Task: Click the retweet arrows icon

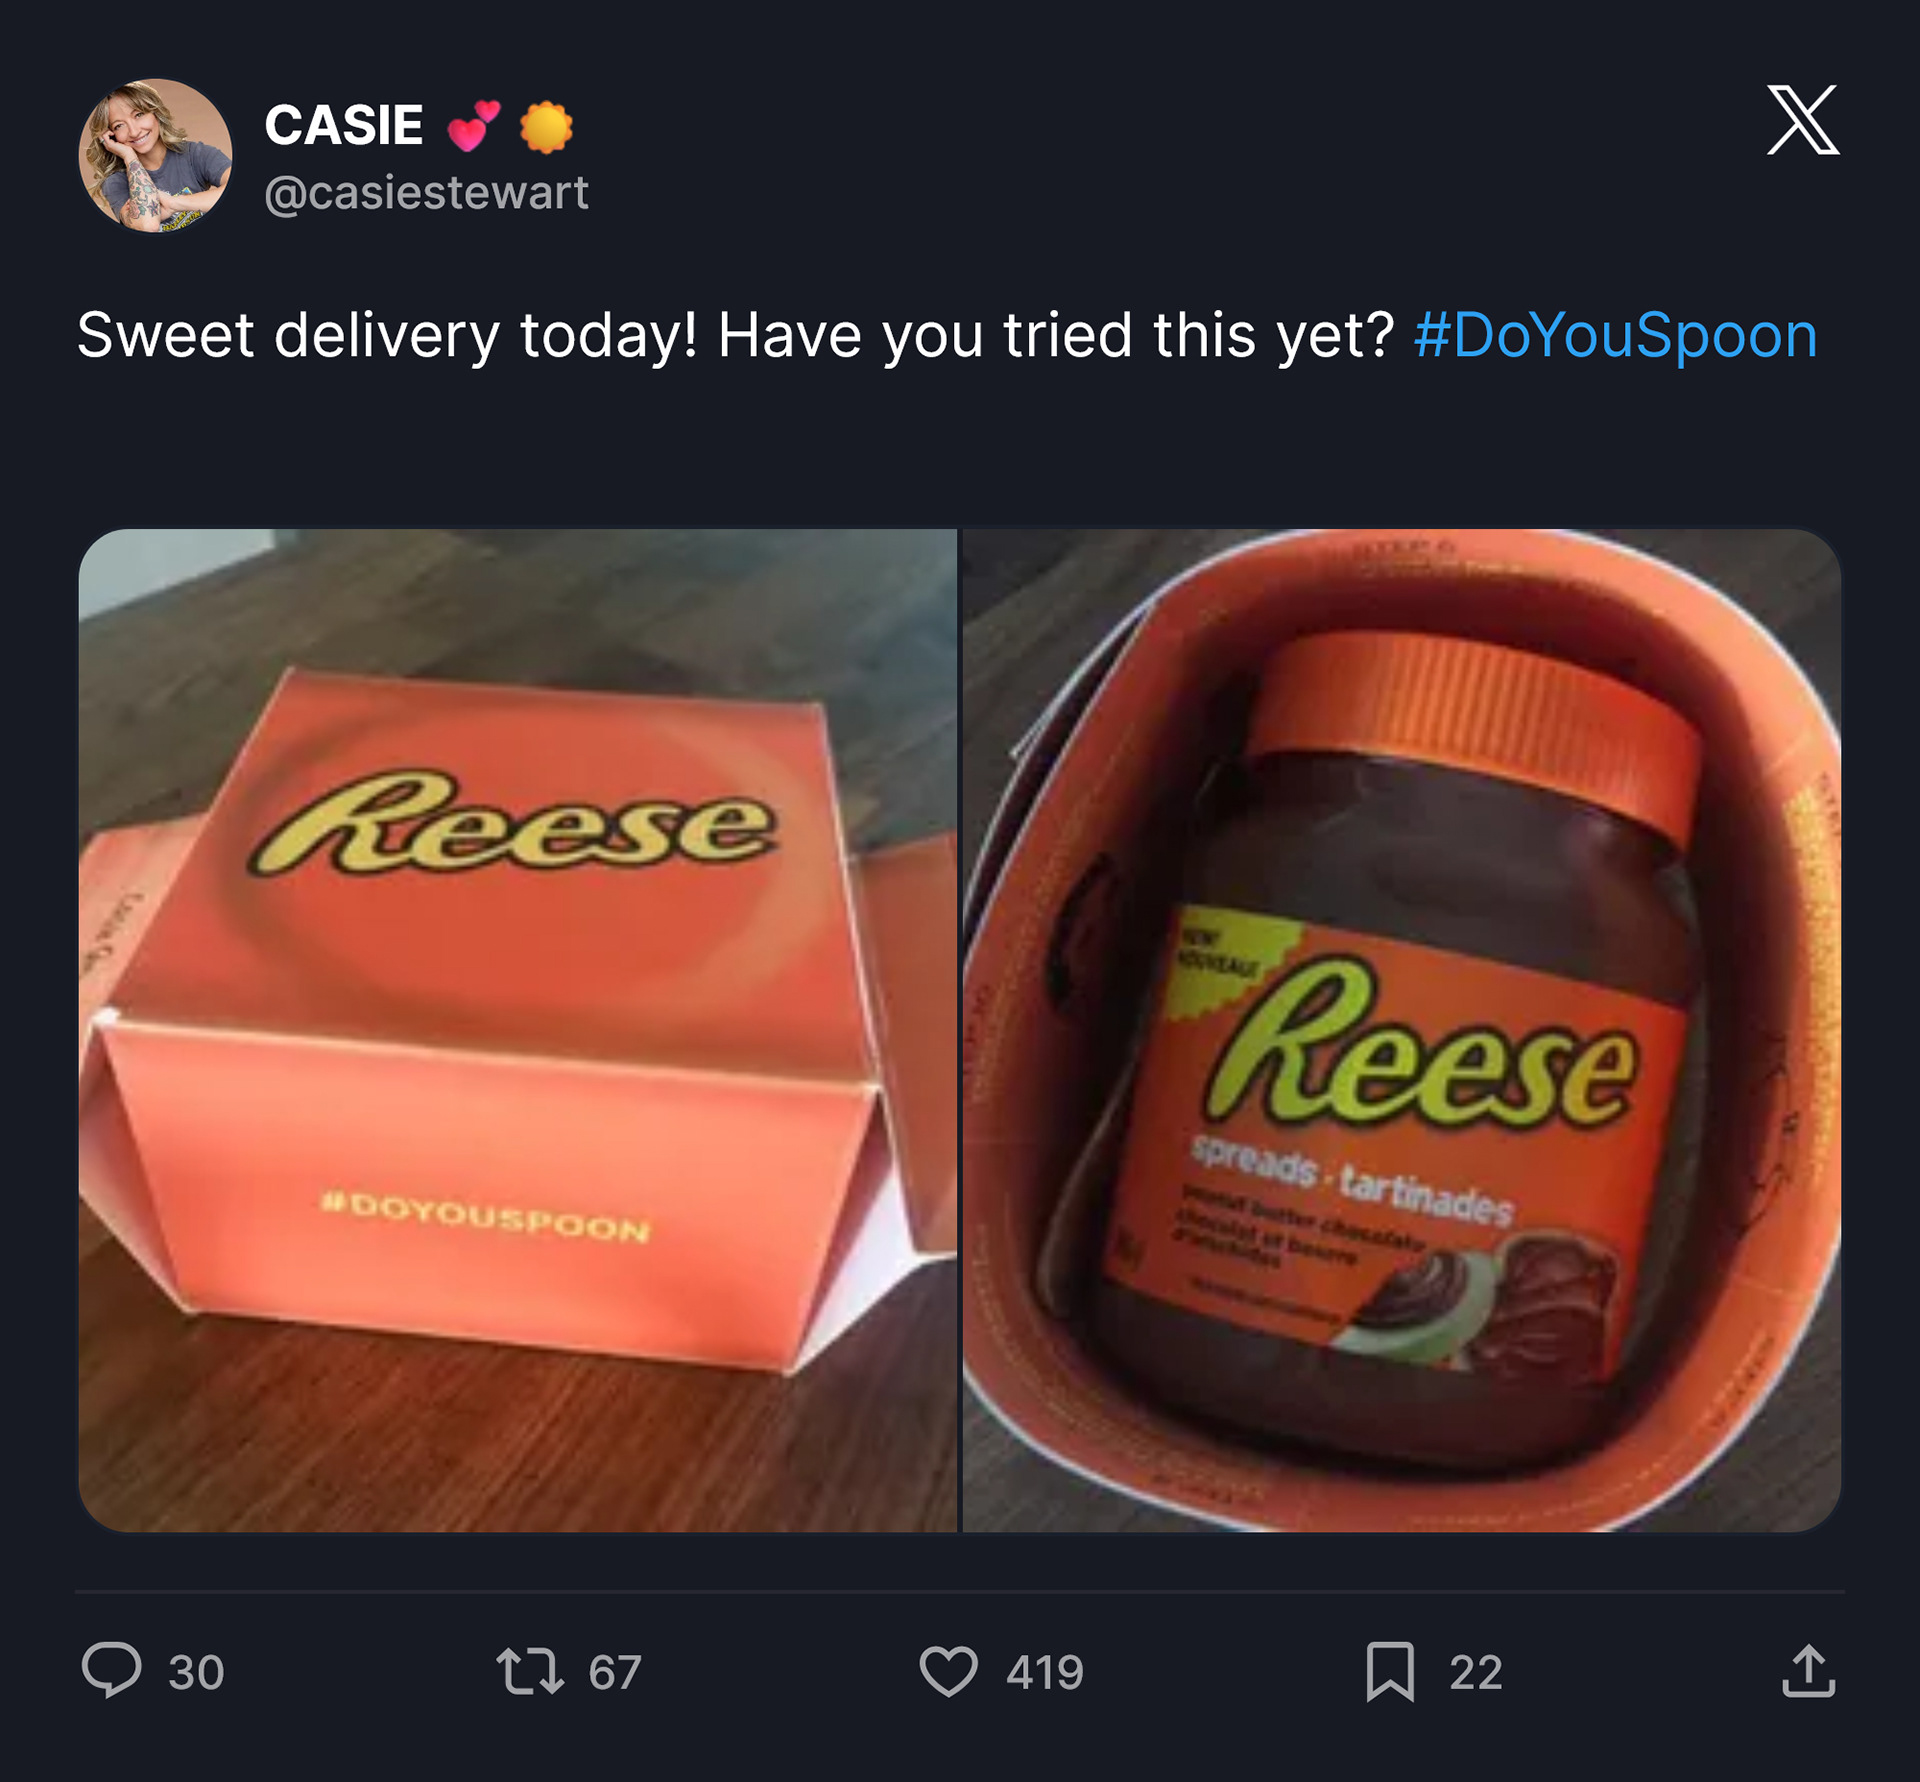Action: (530, 1671)
